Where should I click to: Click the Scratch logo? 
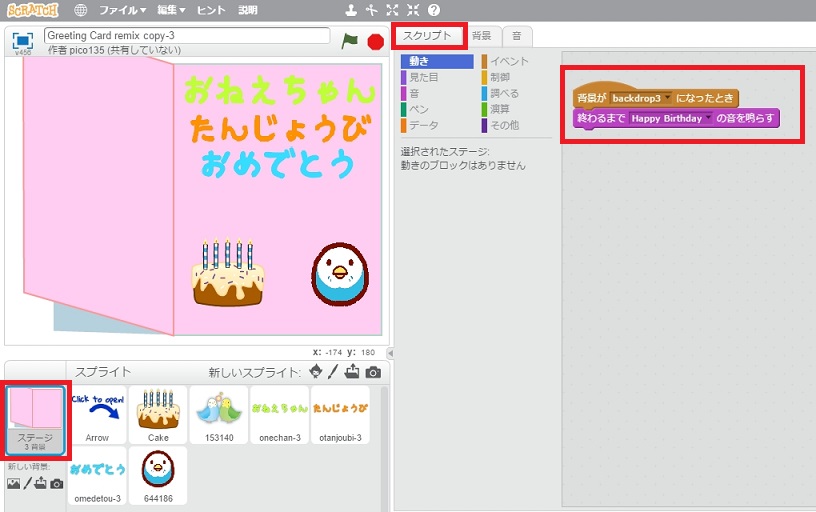32,10
